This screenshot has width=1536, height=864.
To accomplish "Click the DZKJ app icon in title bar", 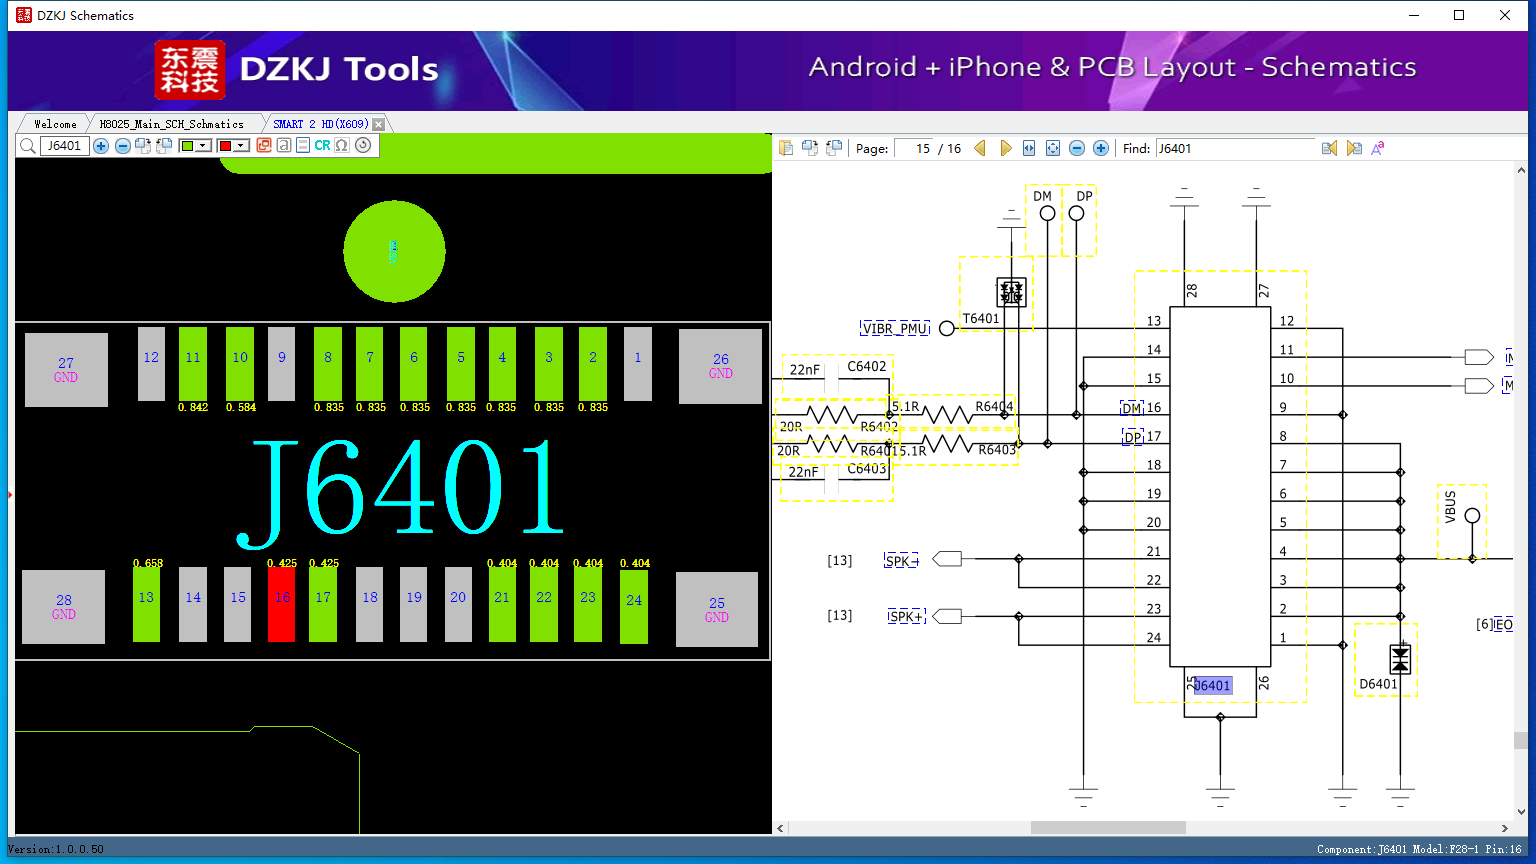I will [23, 15].
